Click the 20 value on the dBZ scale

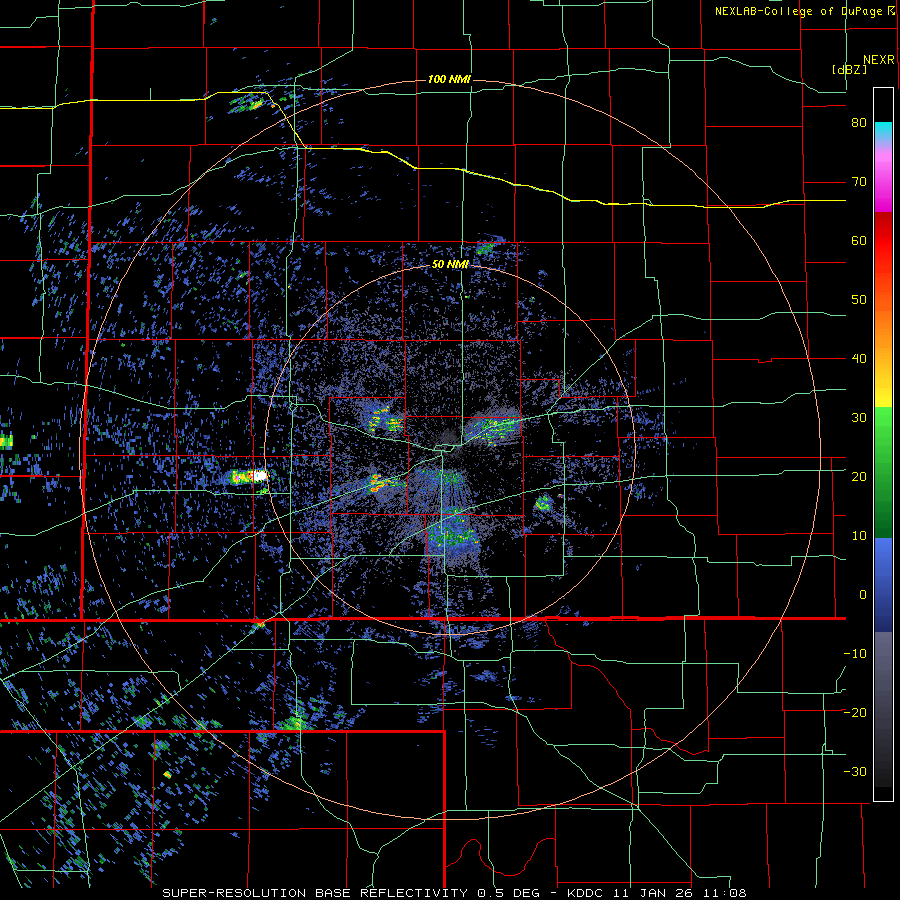point(859,477)
